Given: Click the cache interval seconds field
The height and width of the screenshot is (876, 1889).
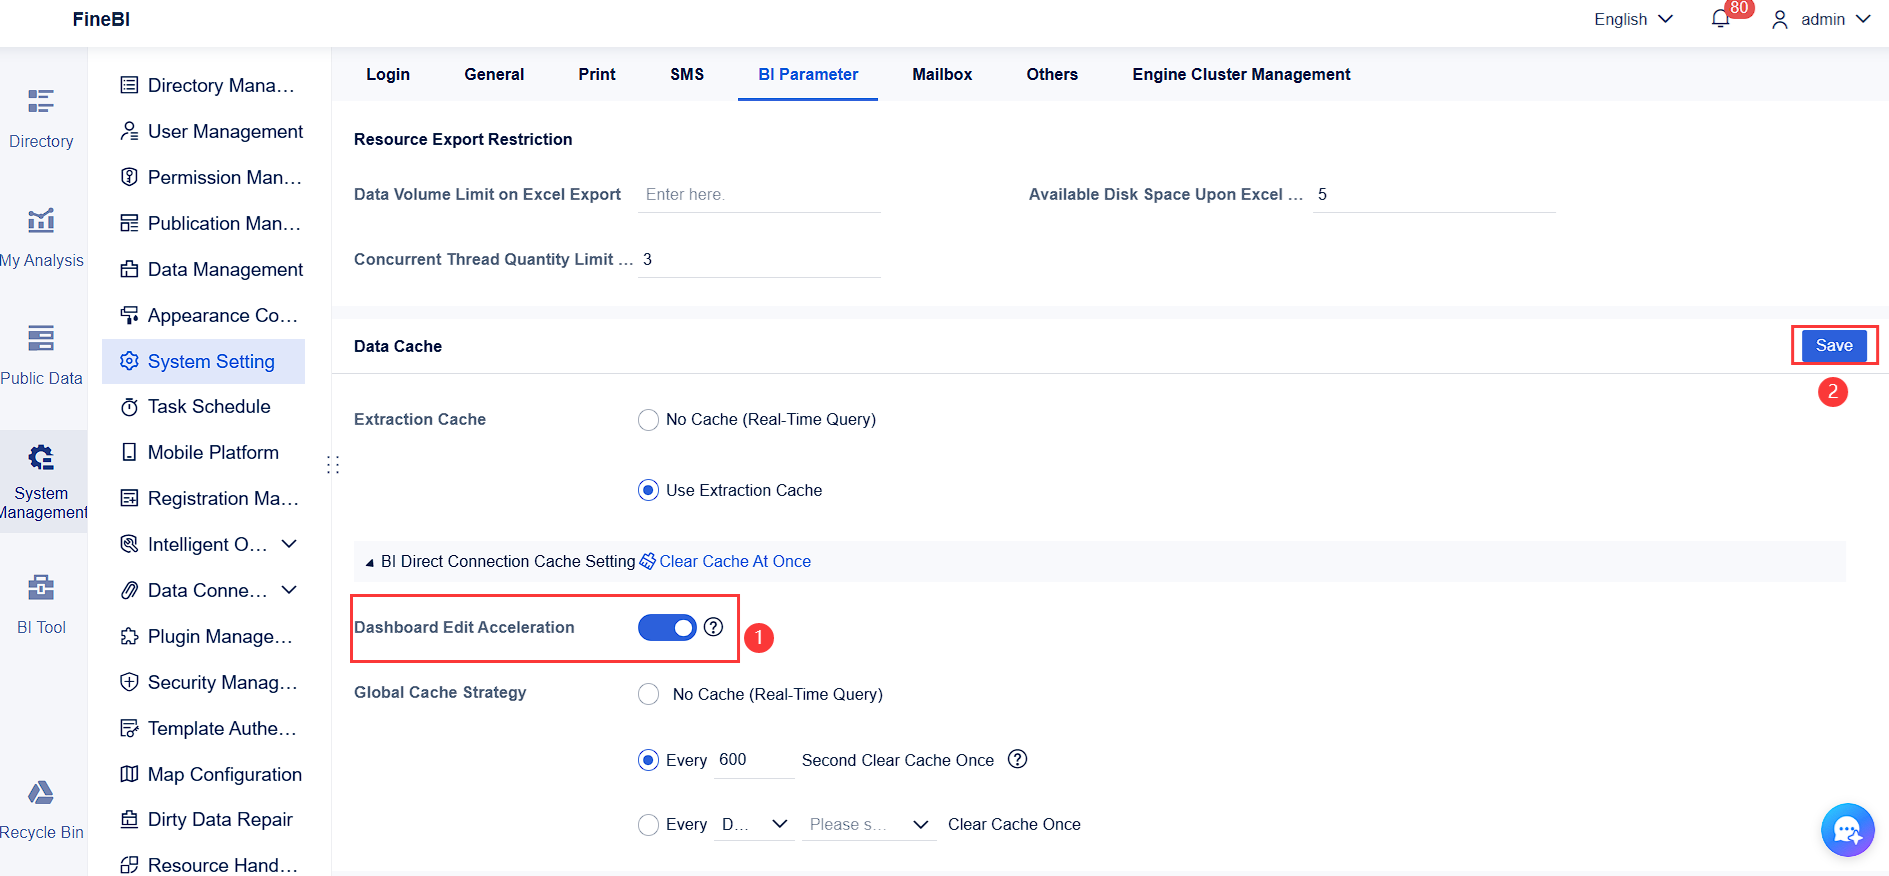Looking at the screenshot, I should 754,760.
